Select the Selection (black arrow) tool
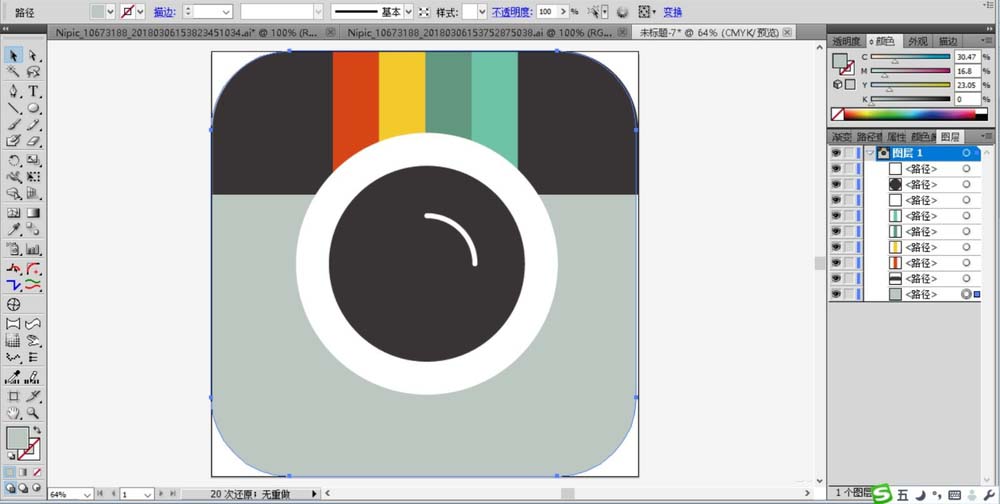Screen dimensions: 1000x504 (14, 56)
